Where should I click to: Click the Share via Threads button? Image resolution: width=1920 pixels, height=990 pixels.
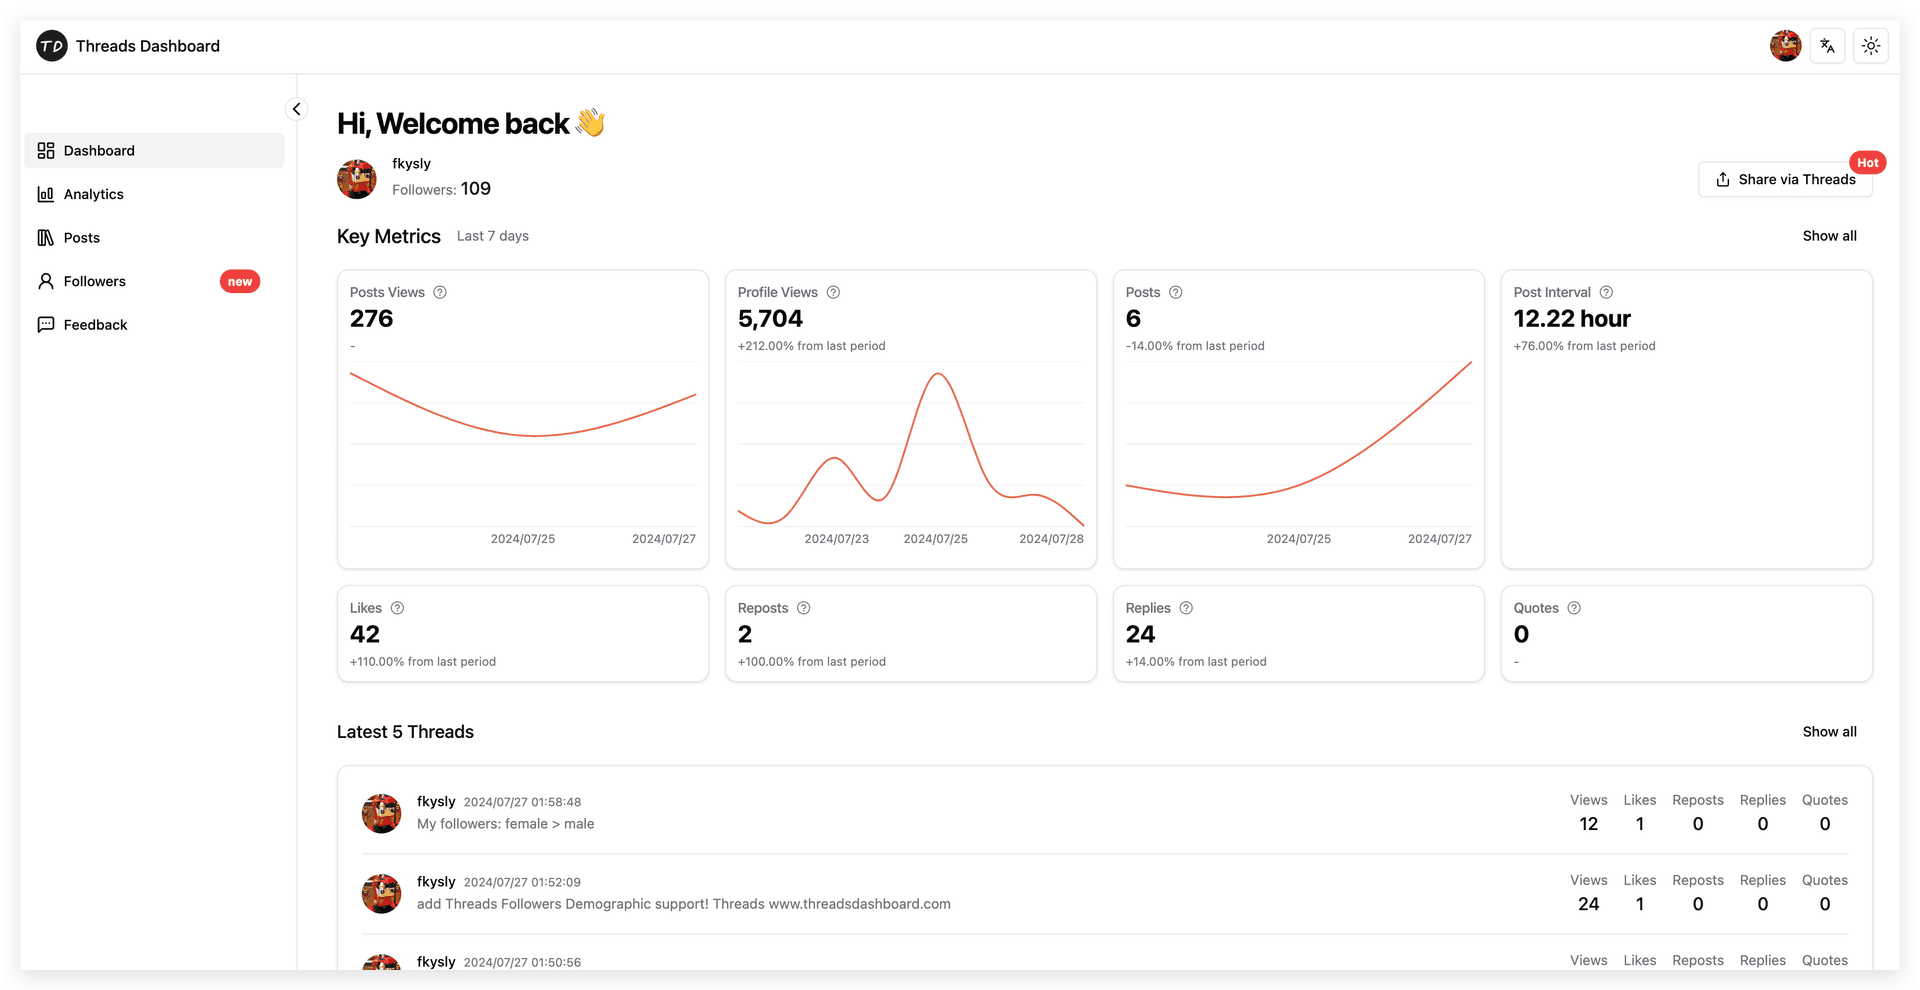click(x=1785, y=180)
